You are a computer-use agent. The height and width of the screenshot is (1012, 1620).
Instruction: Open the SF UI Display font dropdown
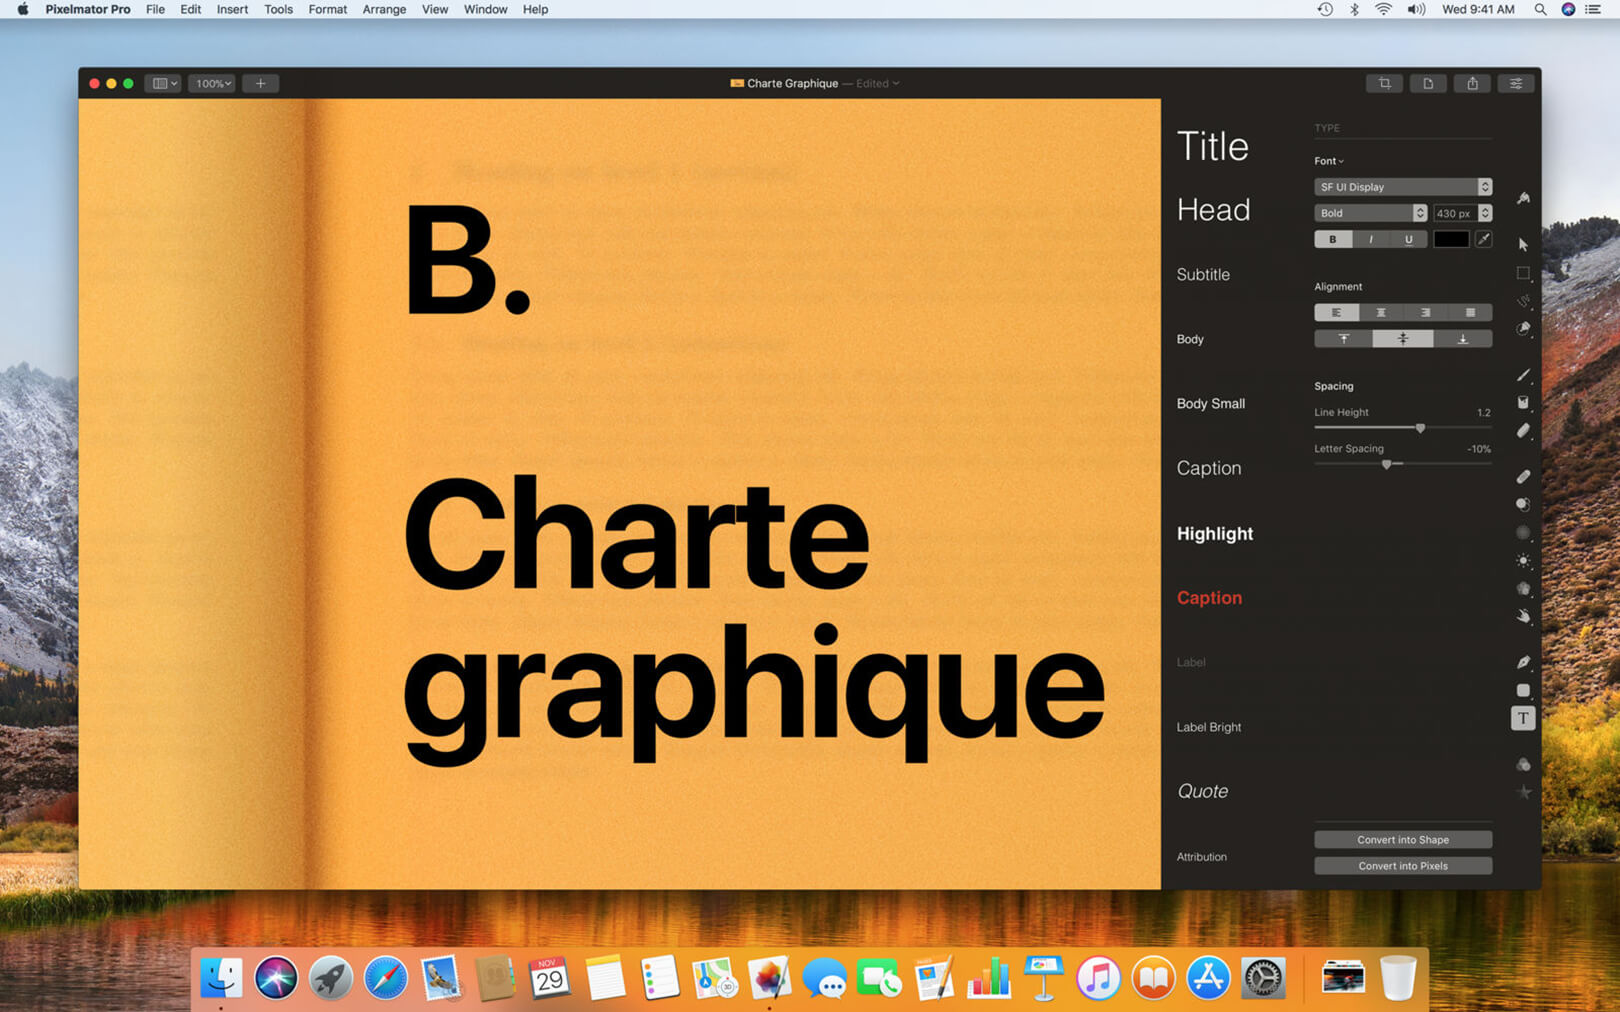tap(1403, 187)
